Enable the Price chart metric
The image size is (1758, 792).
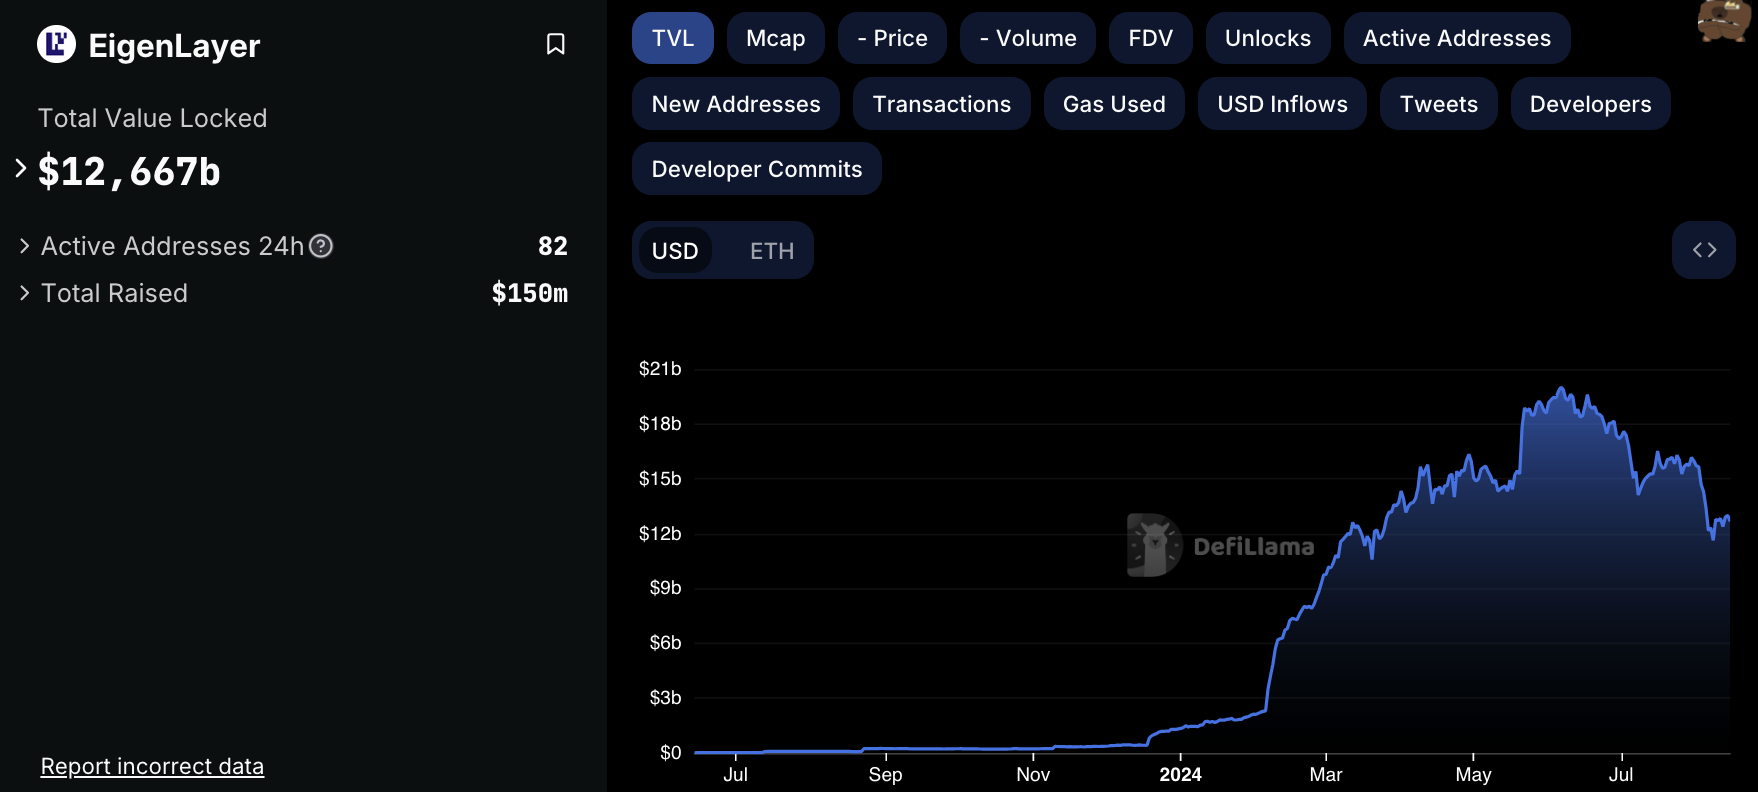coord(892,38)
